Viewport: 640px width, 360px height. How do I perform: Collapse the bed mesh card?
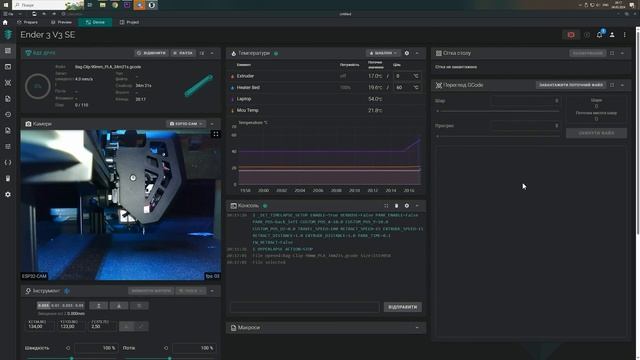click(x=622, y=53)
